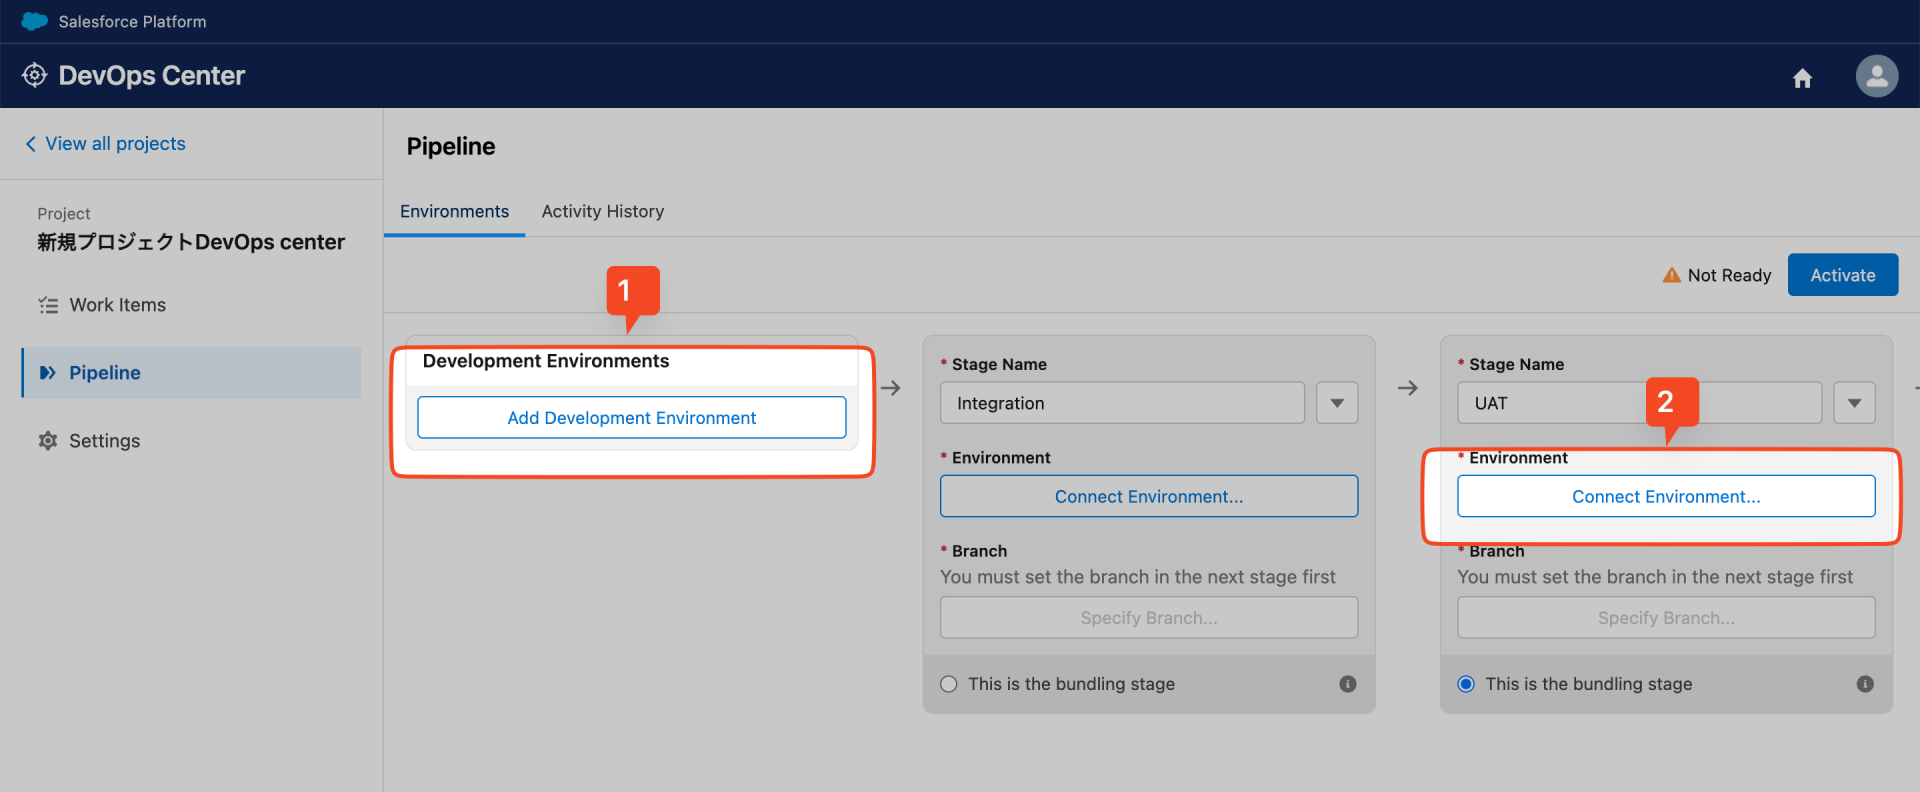The height and width of the screenshot is (792, 1920).
Task: Open the UAT stage name dropdown
Action: (x=1854, y=403)
